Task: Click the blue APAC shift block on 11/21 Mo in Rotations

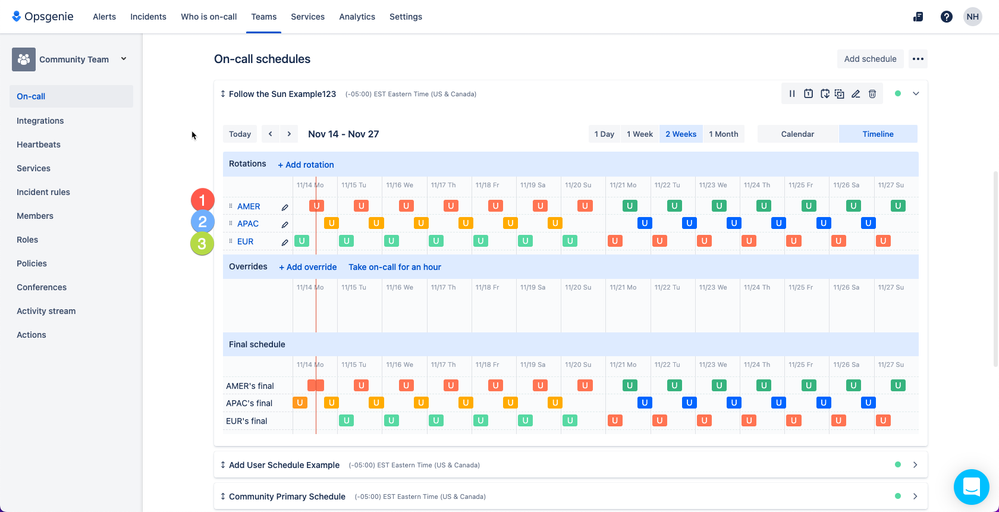Action: pyautogui.click(x=645, y=223)
